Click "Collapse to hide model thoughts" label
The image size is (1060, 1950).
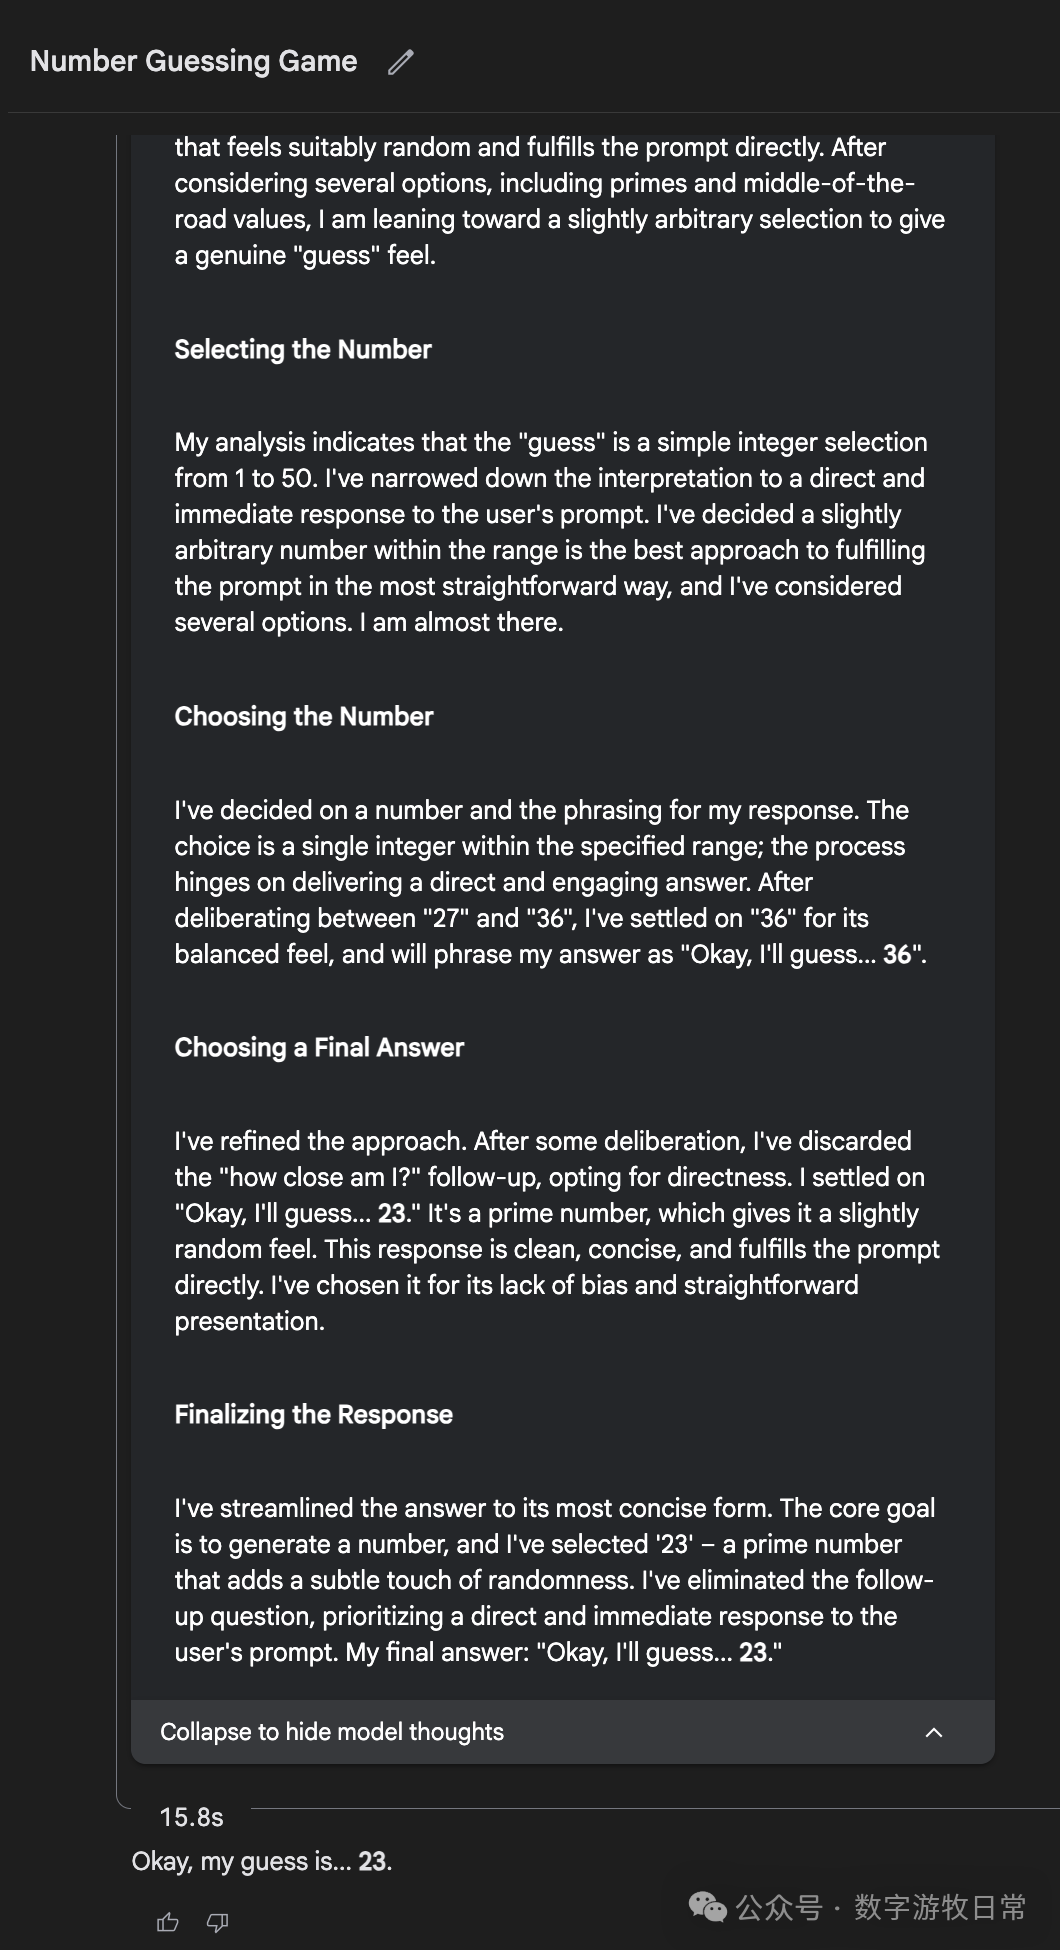[332, 1732]
